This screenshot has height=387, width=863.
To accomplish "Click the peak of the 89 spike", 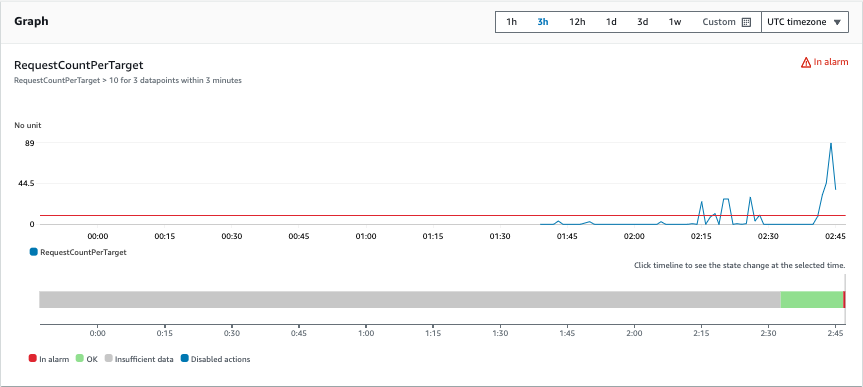I will click(x=831, y=143).
